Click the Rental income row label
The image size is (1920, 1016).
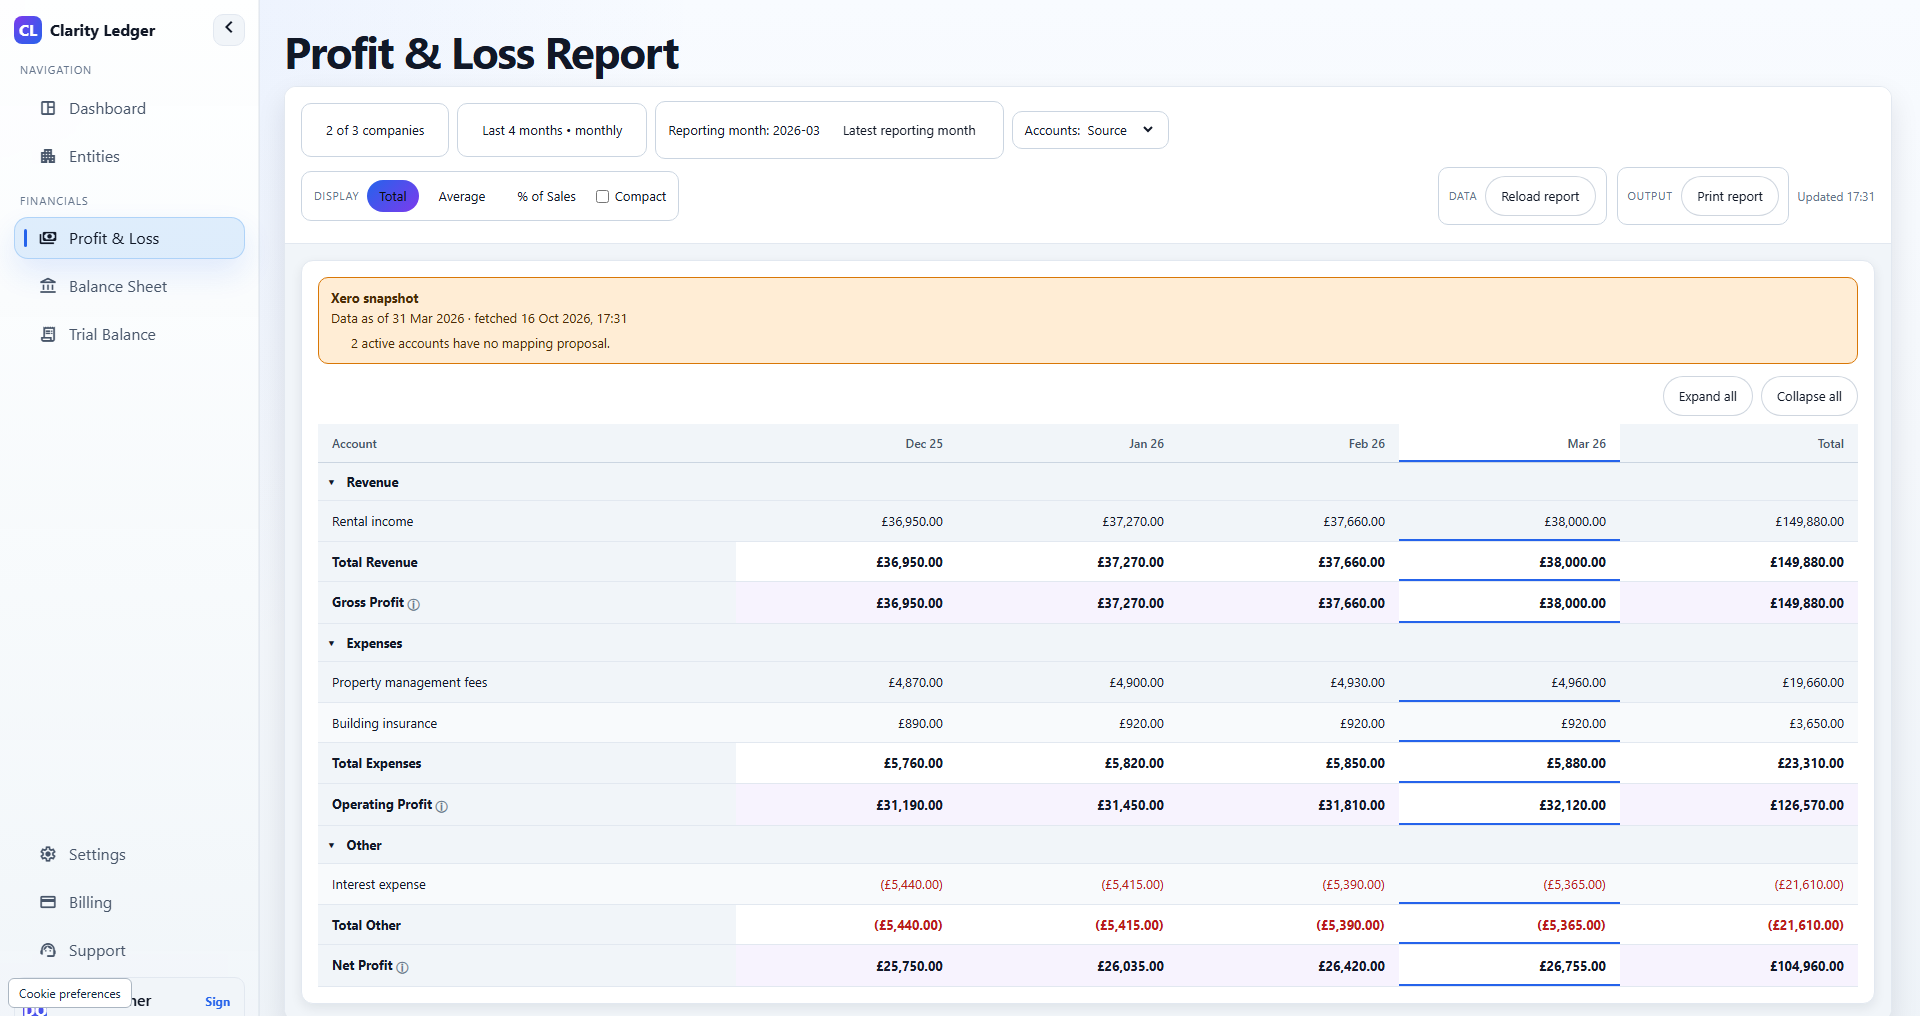tap(372, 521)
